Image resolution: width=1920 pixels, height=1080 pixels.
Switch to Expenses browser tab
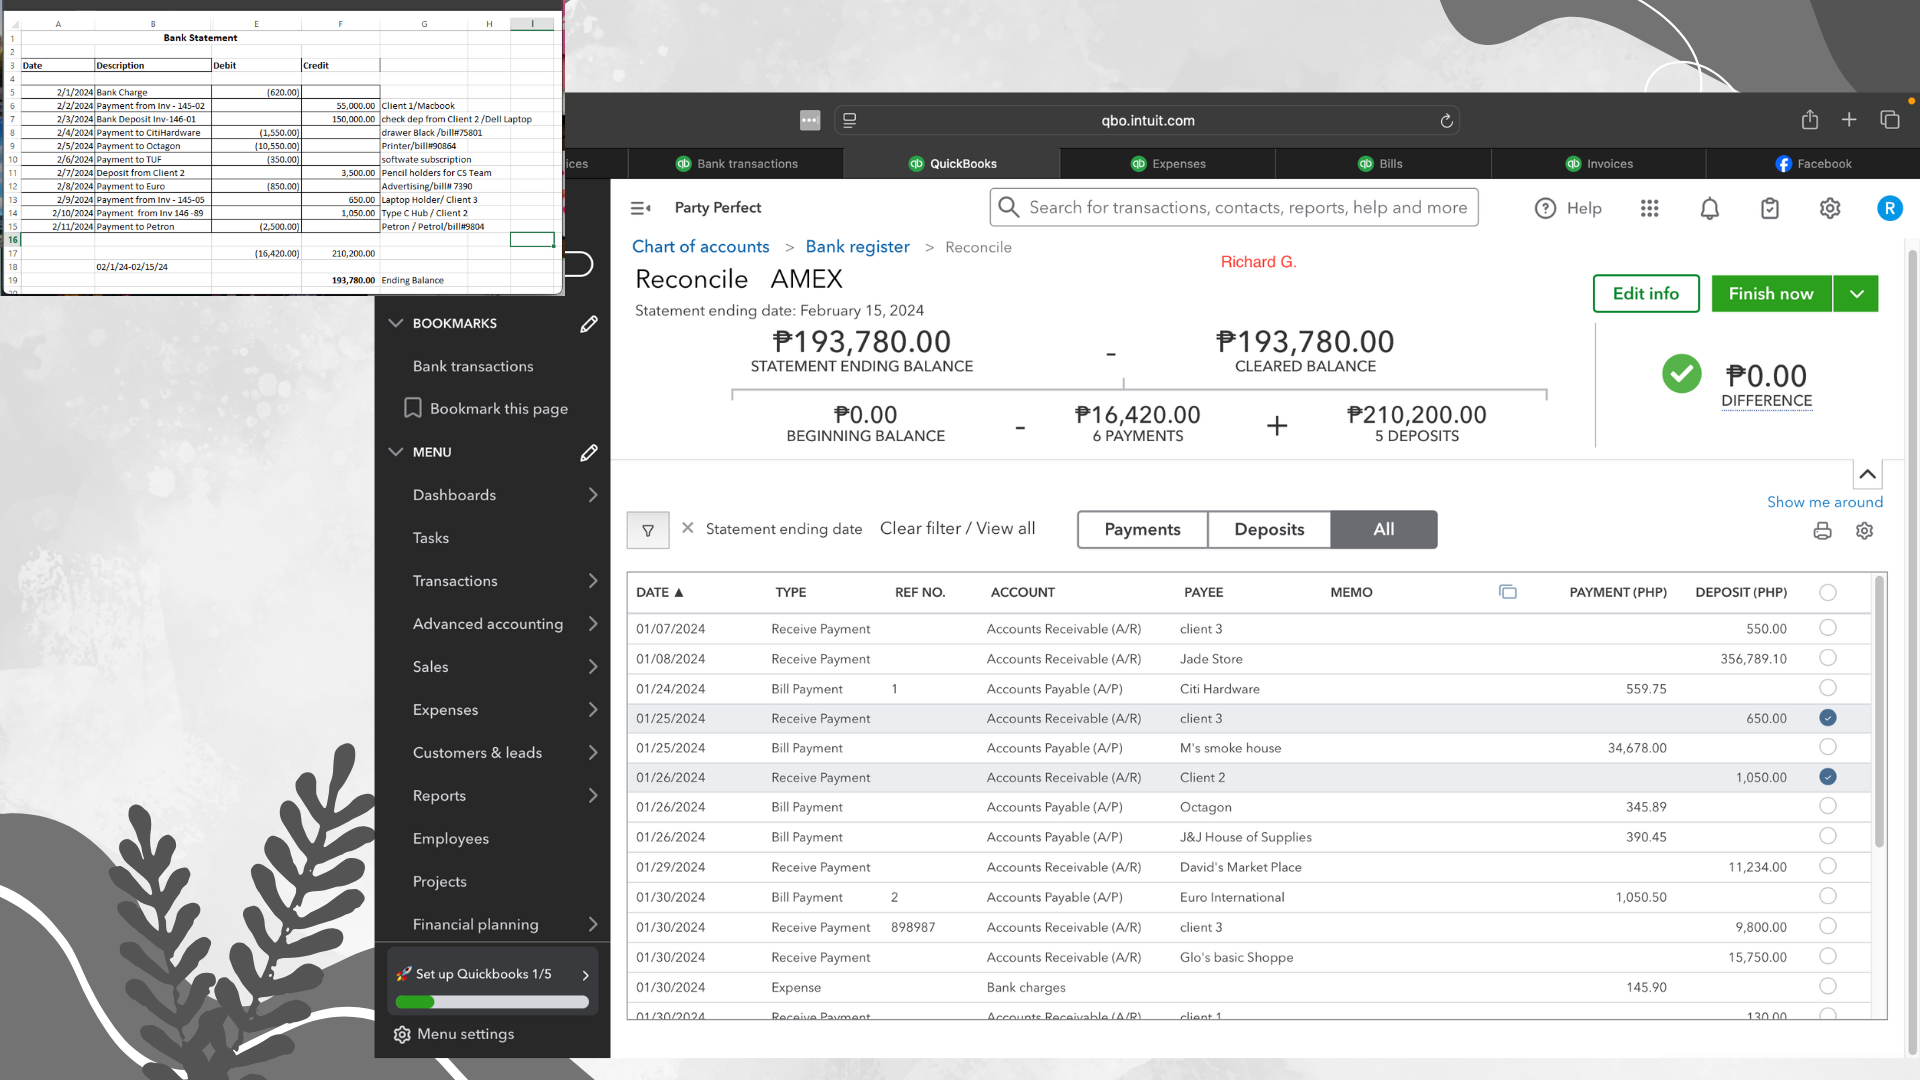(1168, 164)
